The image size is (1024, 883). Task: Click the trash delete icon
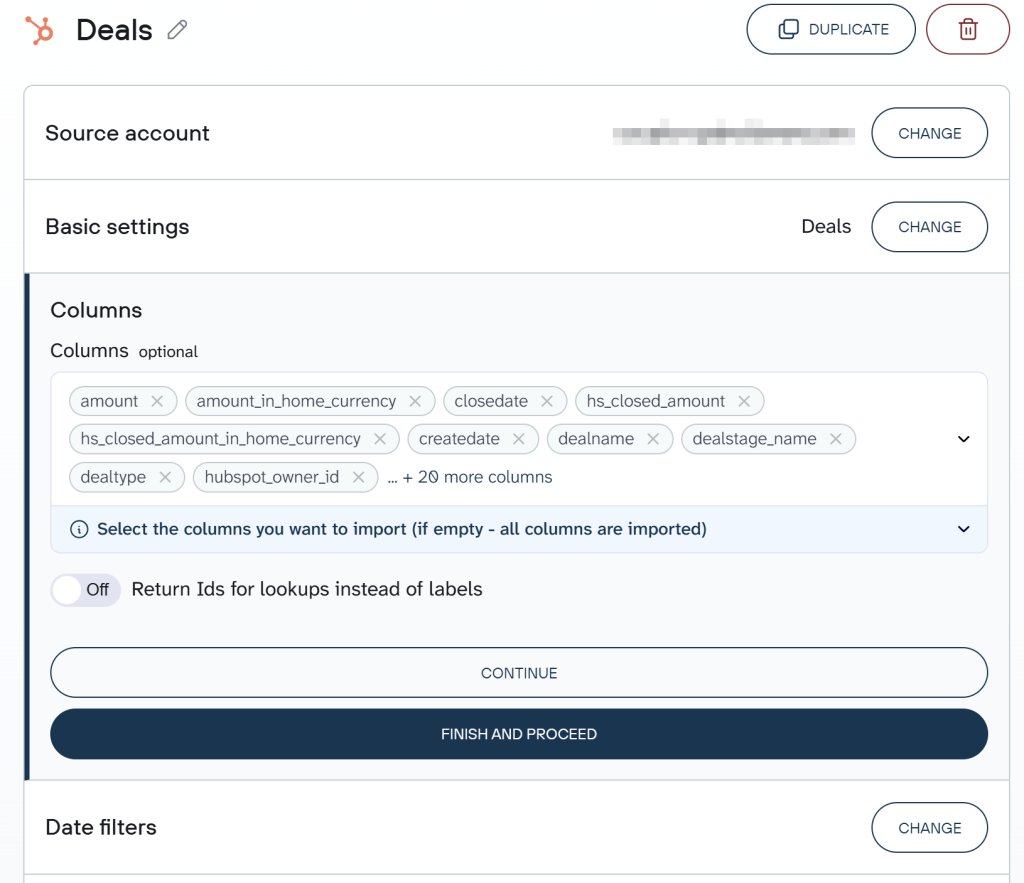pyautogui.click(x=967, y=29)
